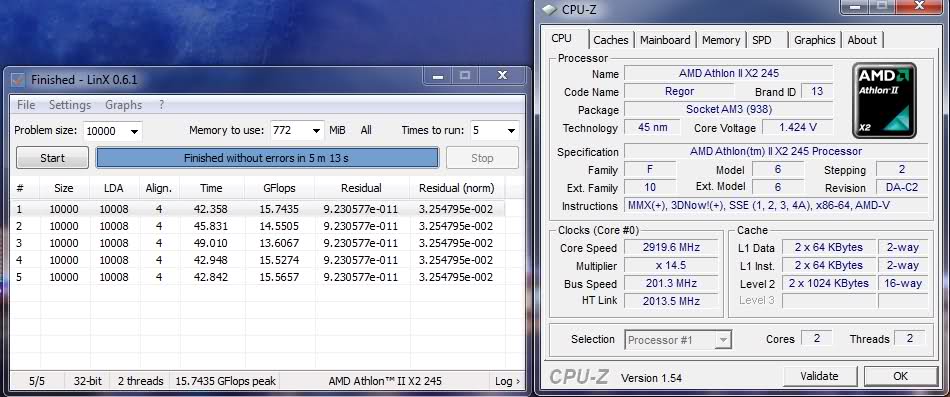The width and height of the screenshot is (950, 397).
Task: Click the Code Name field 'Regor'
Action: tap(679, 92)
